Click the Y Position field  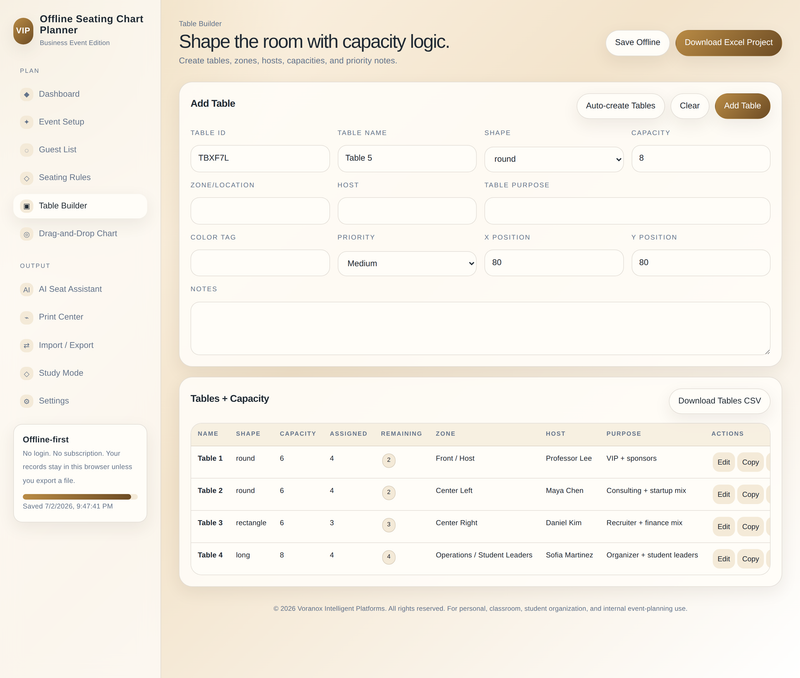coord(701,263)
